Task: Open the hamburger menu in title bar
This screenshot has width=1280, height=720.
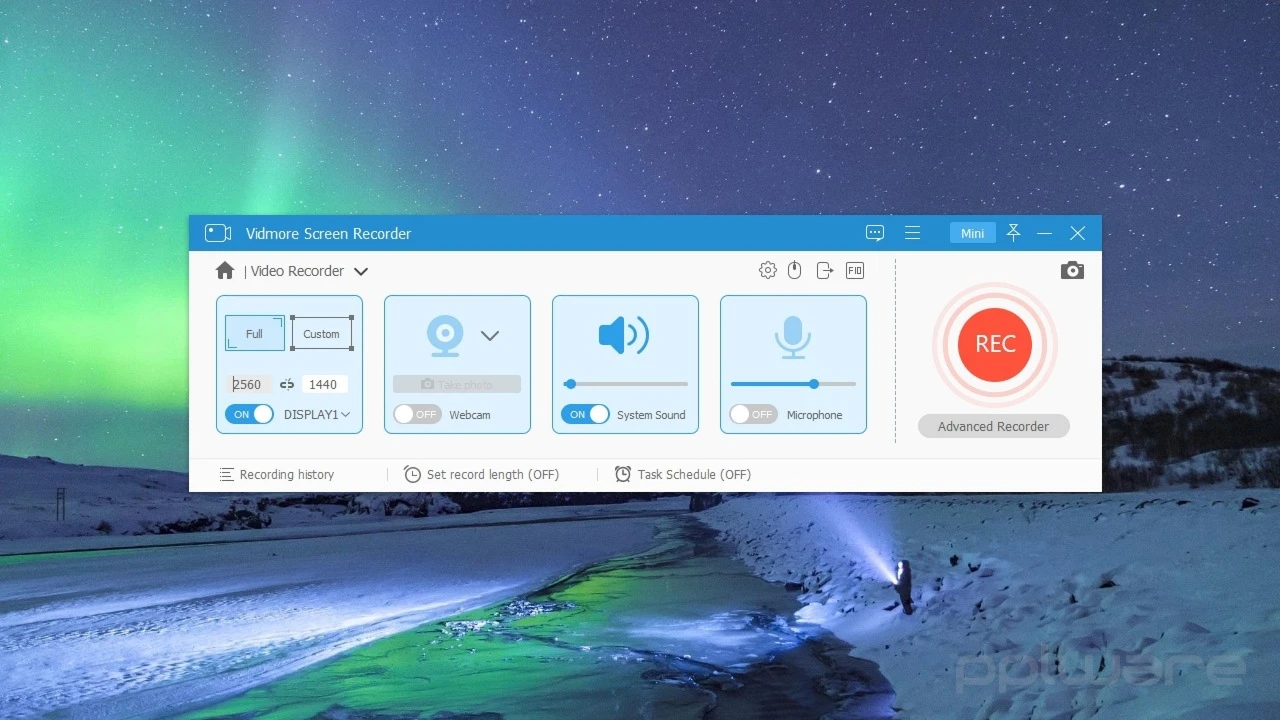Action: click(x=912, y=233)
